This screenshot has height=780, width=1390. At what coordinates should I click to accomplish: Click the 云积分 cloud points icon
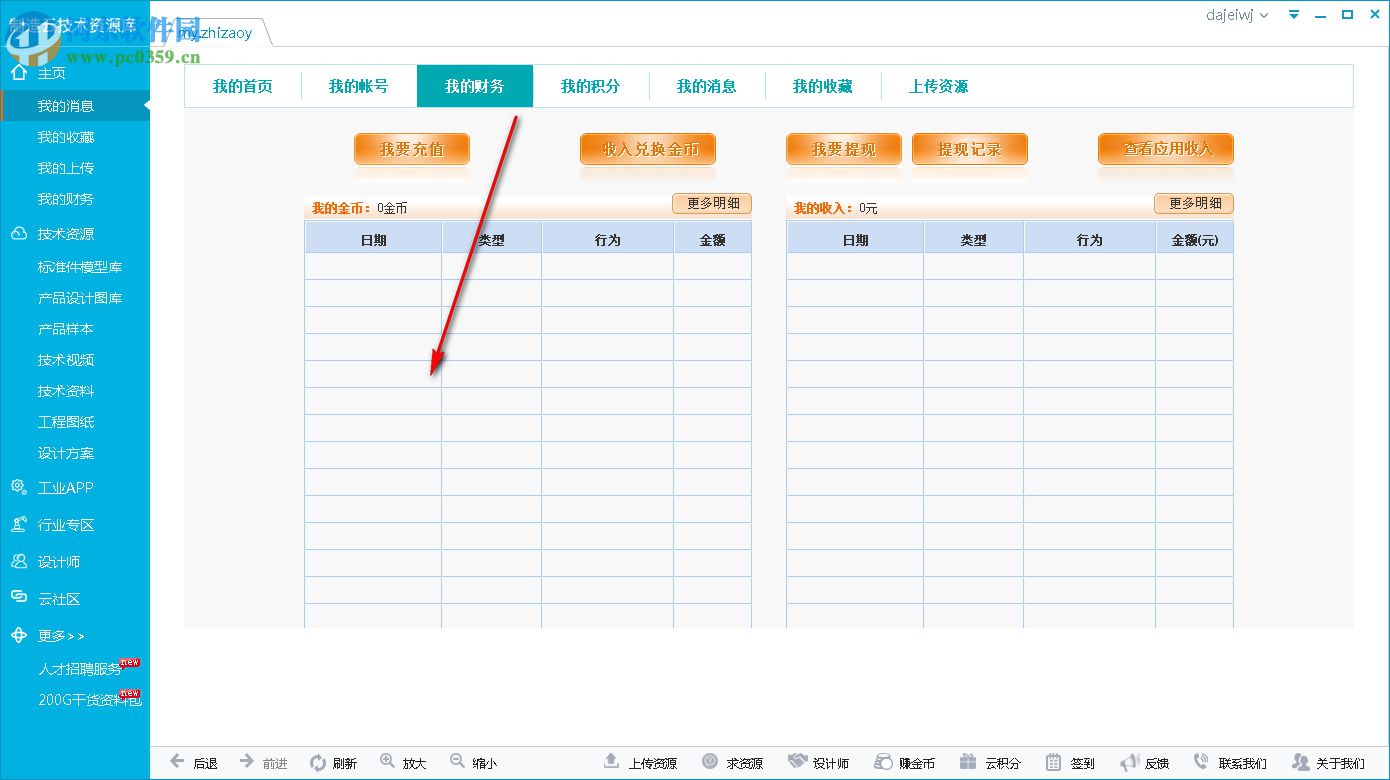point(967,760)
